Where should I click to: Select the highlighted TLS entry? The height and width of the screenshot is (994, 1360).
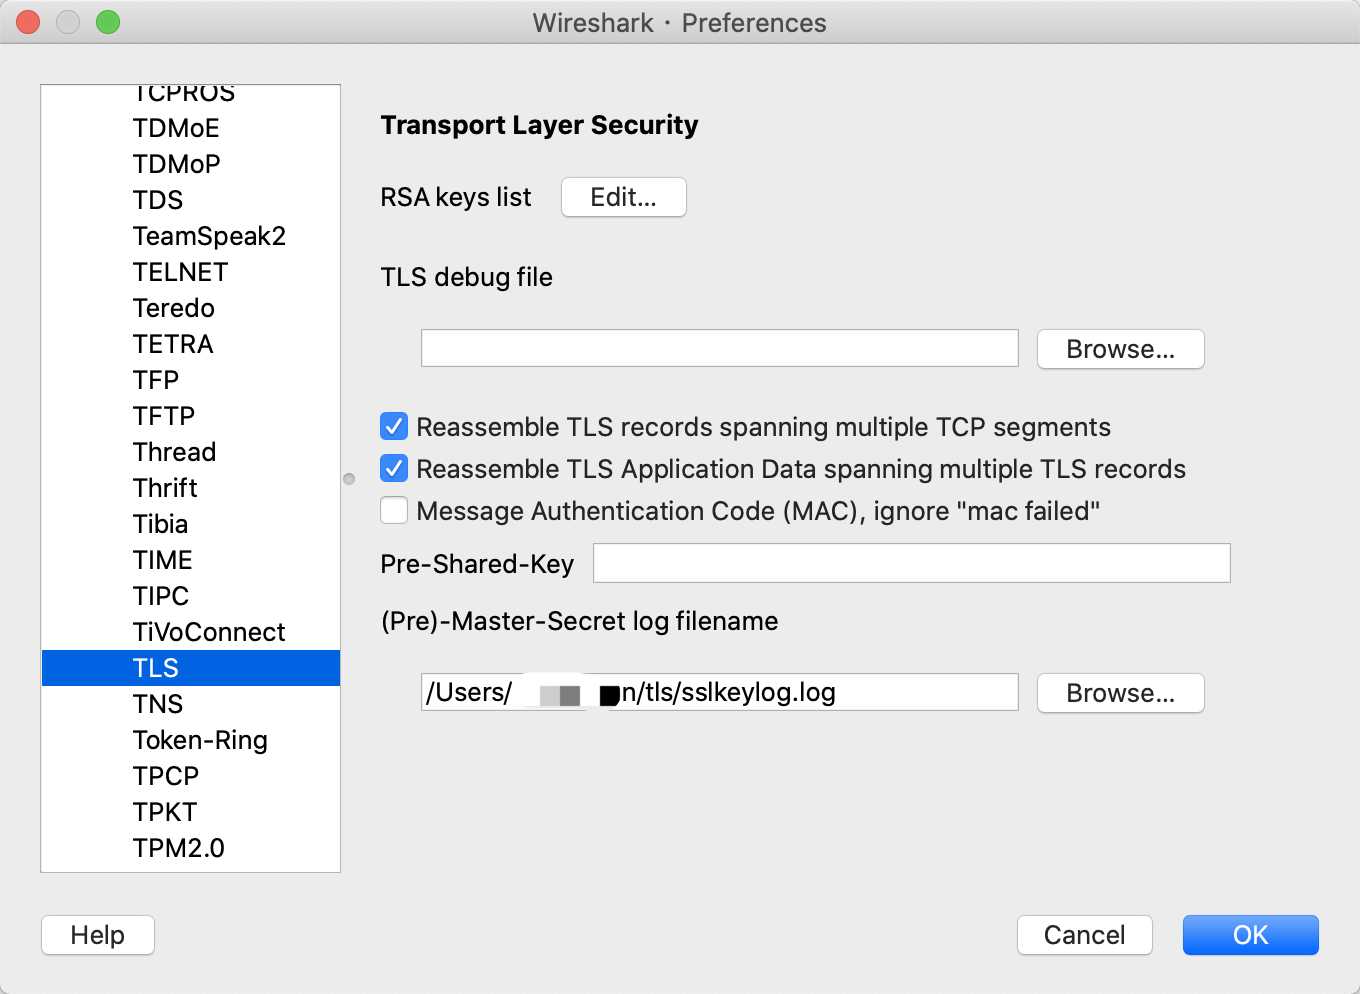pyautogui.click(x=190, y=668)
